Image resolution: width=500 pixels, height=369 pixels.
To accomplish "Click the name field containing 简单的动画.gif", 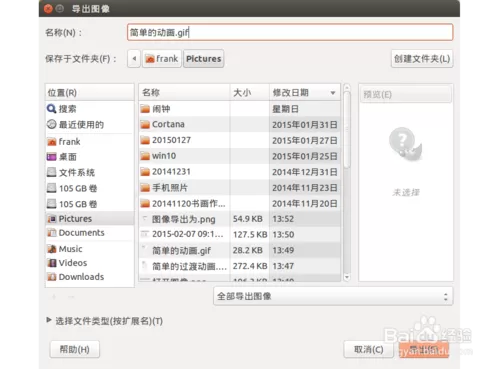I will coord(290,32).
